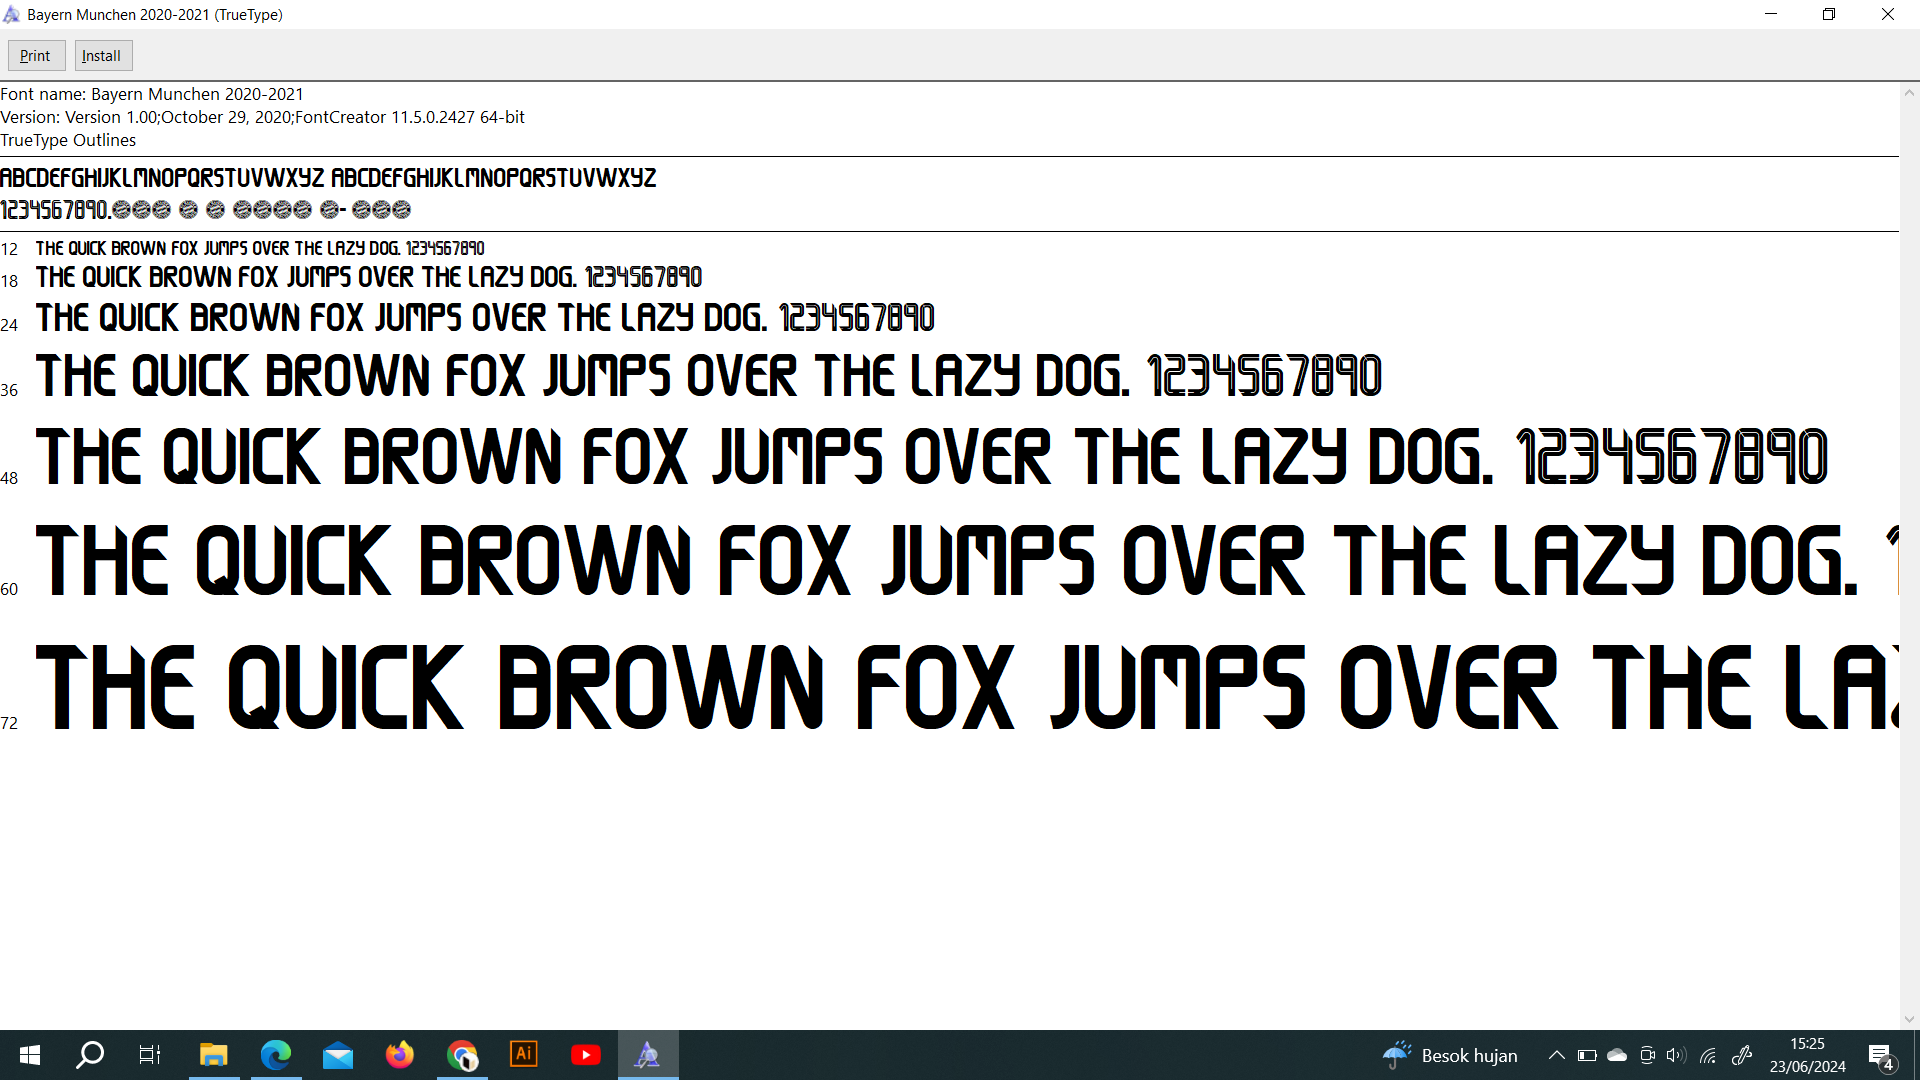Screen dimensions: 1920x1080
Task: Switch to the Google Chrome window
Action: 462,1055
